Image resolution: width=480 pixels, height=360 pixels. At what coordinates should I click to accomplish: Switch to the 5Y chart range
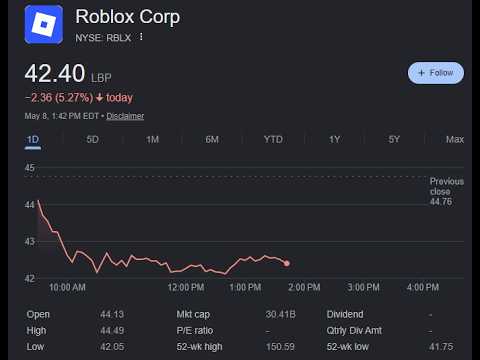click(394, 139)
